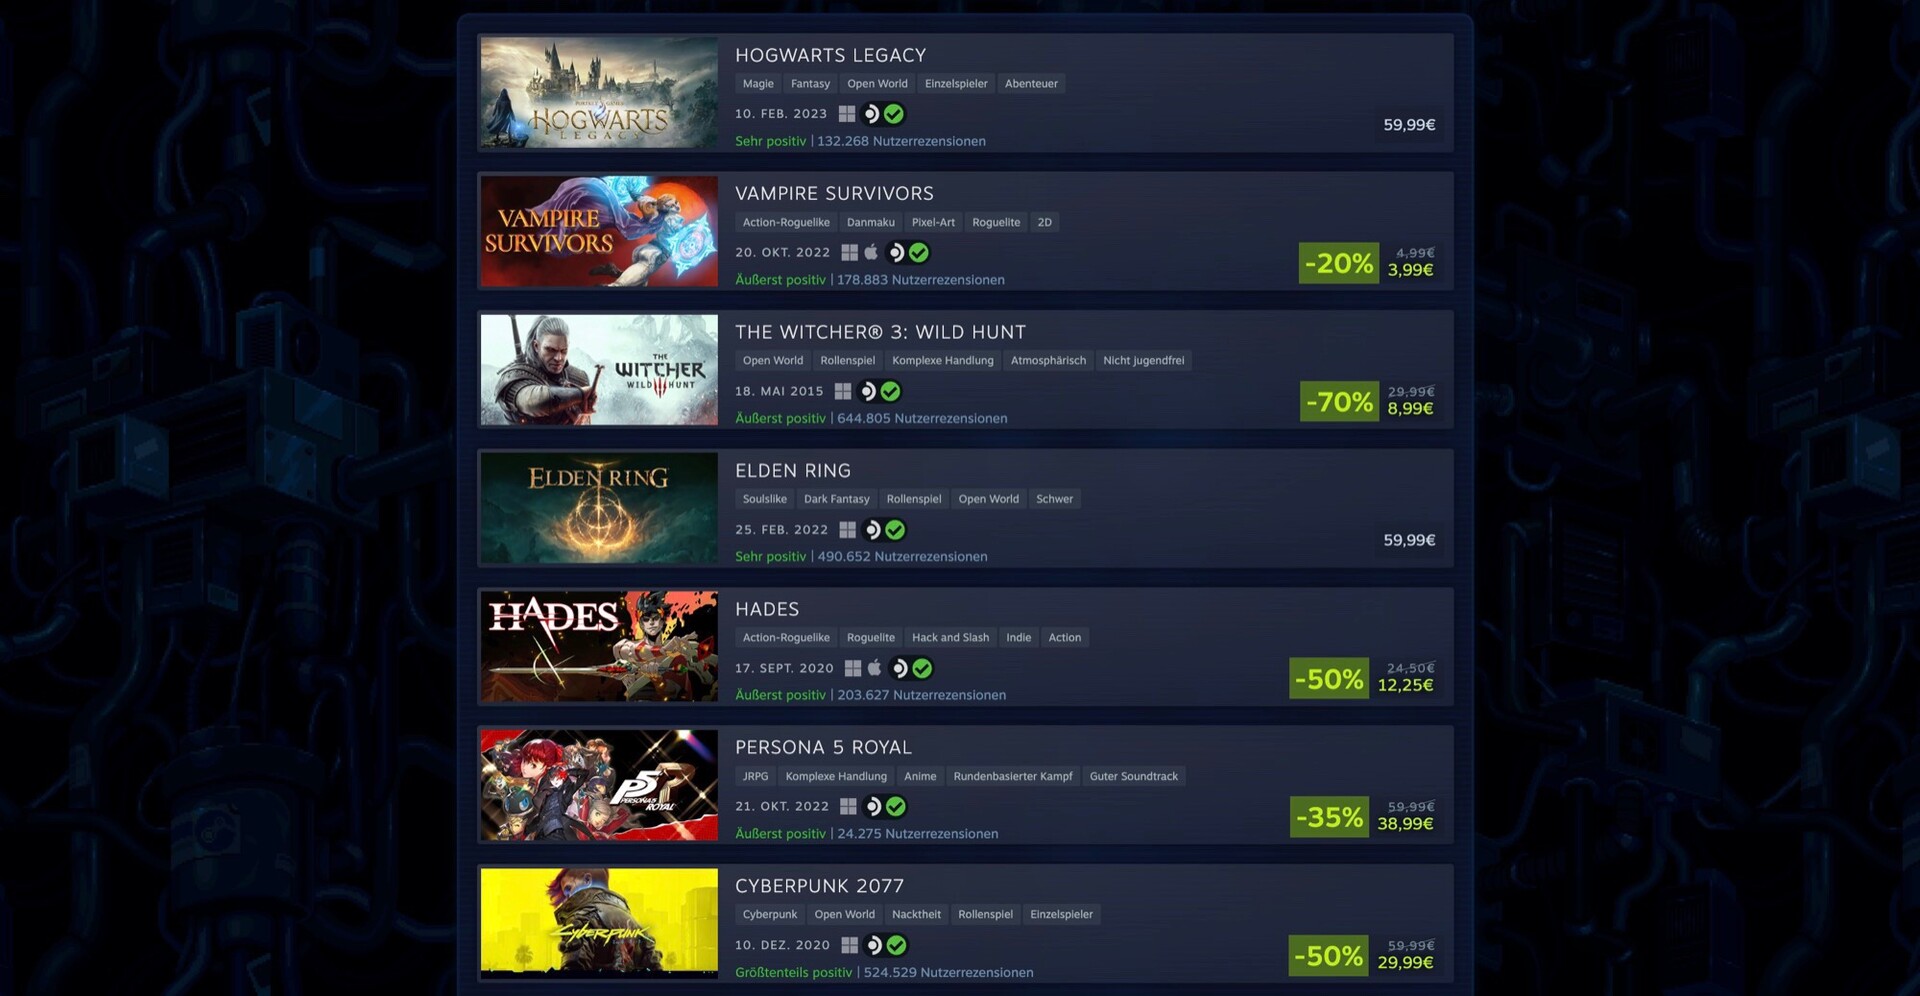Choose the Soulslike tag under Elden Ring

(764, 499)
